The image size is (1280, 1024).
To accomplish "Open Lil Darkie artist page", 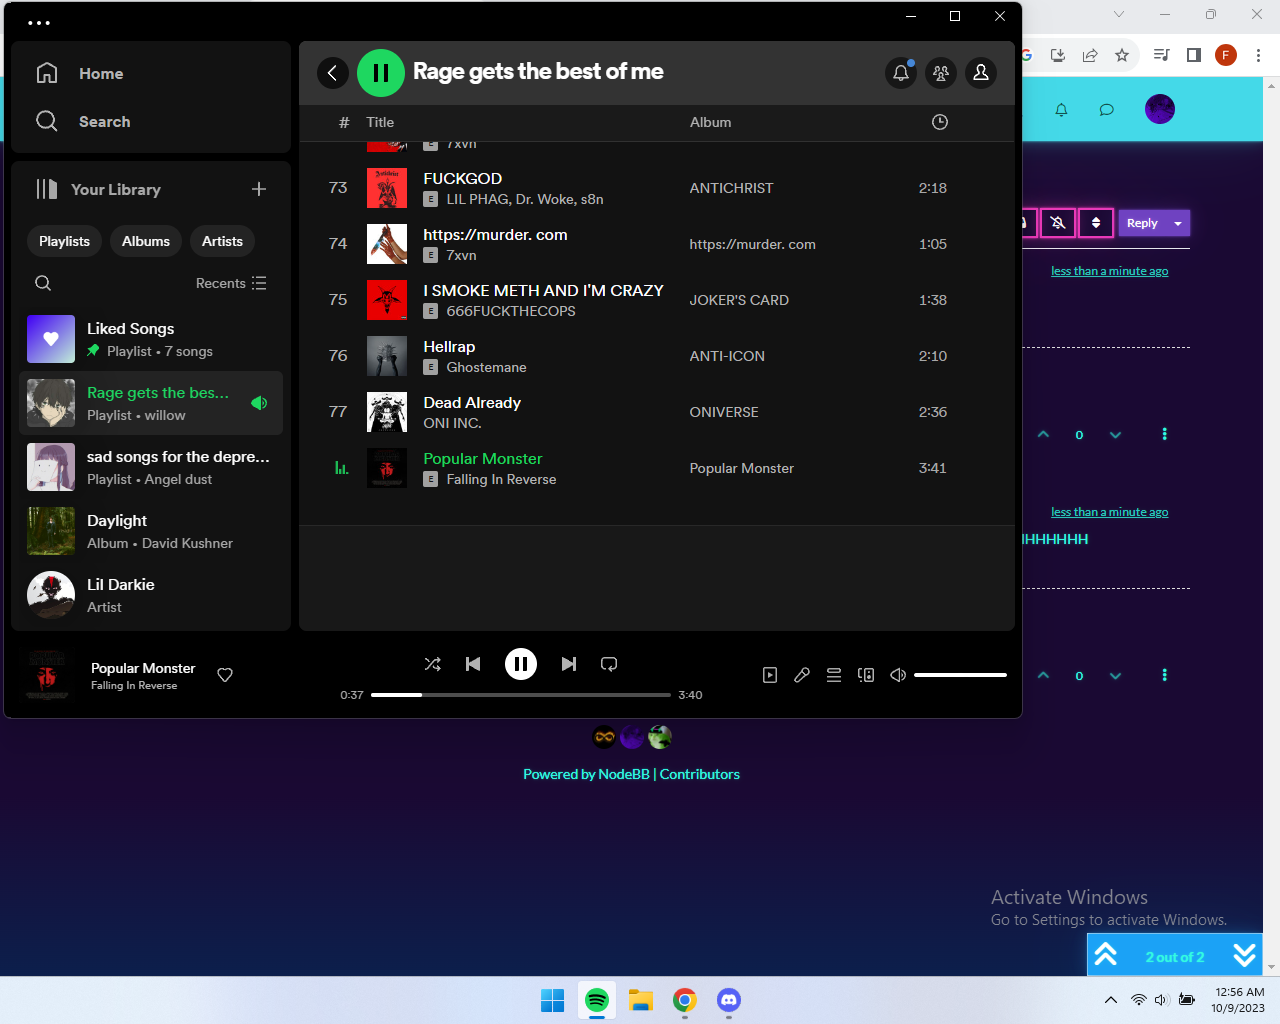I will point(151,595).
